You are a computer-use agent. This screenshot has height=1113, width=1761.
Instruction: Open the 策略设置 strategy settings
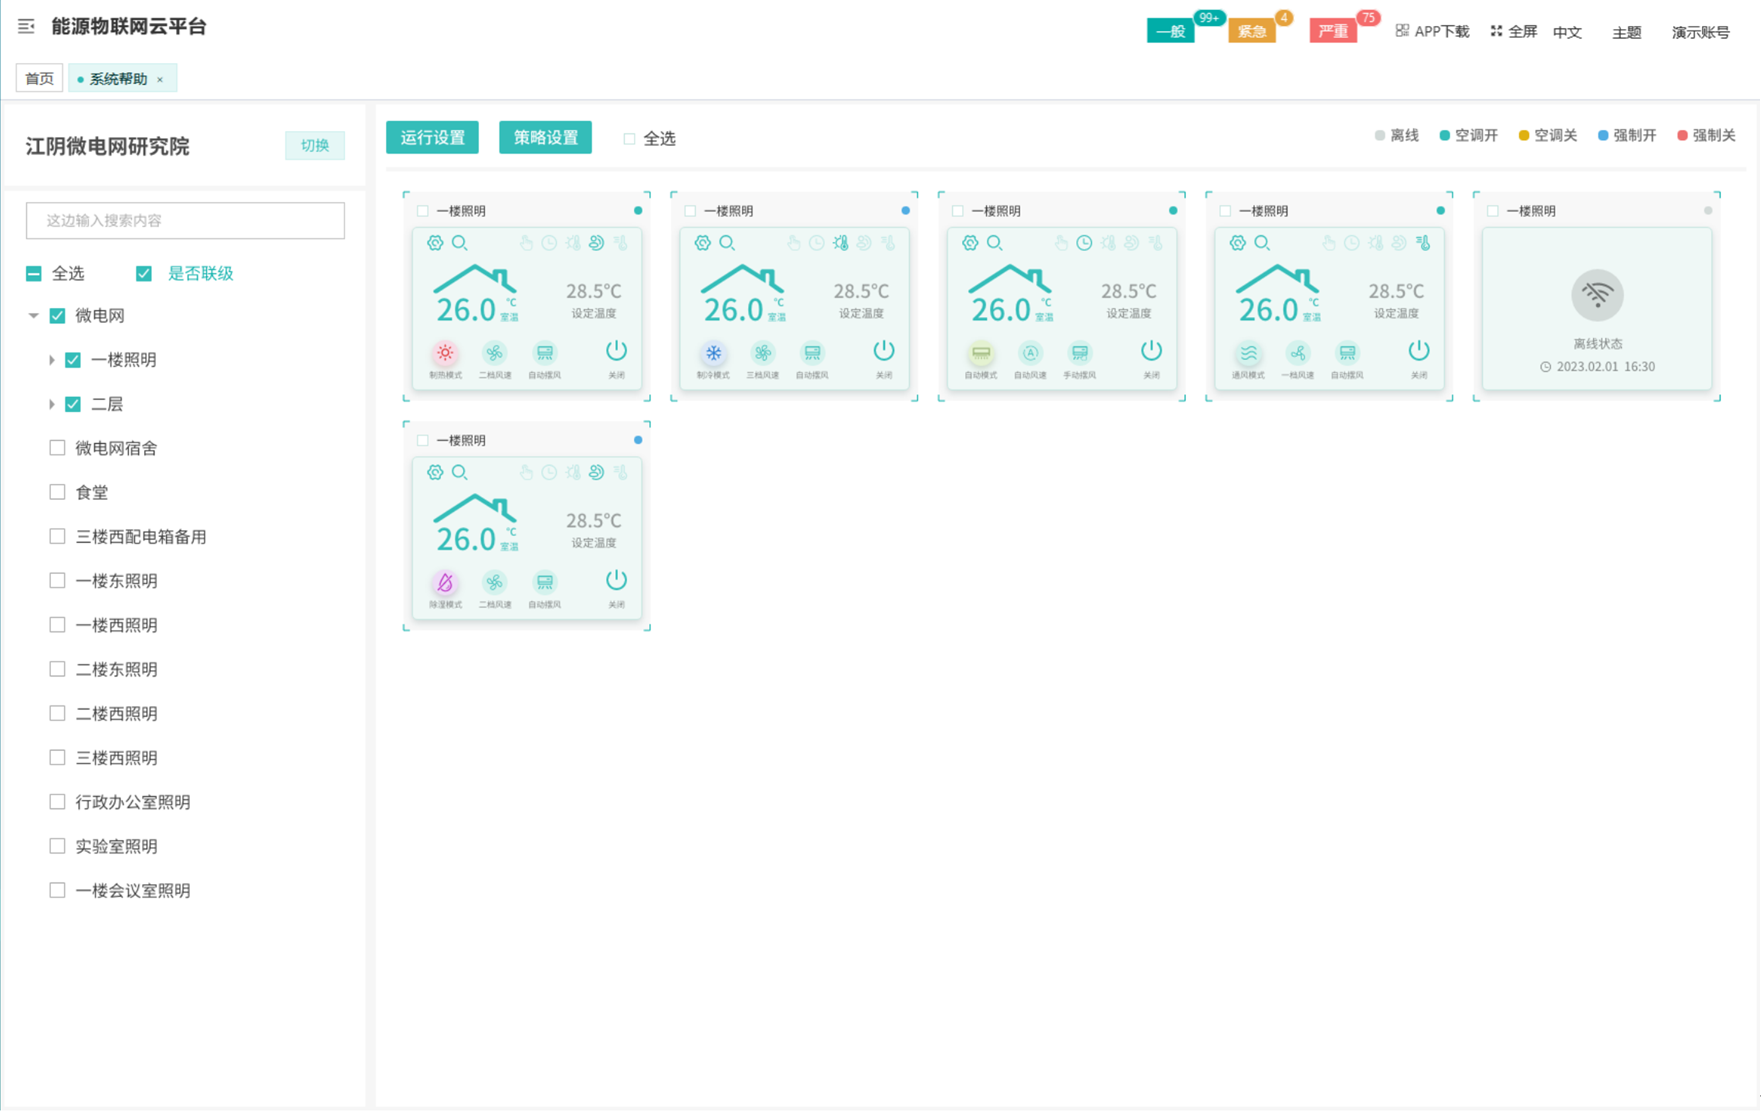546,138
